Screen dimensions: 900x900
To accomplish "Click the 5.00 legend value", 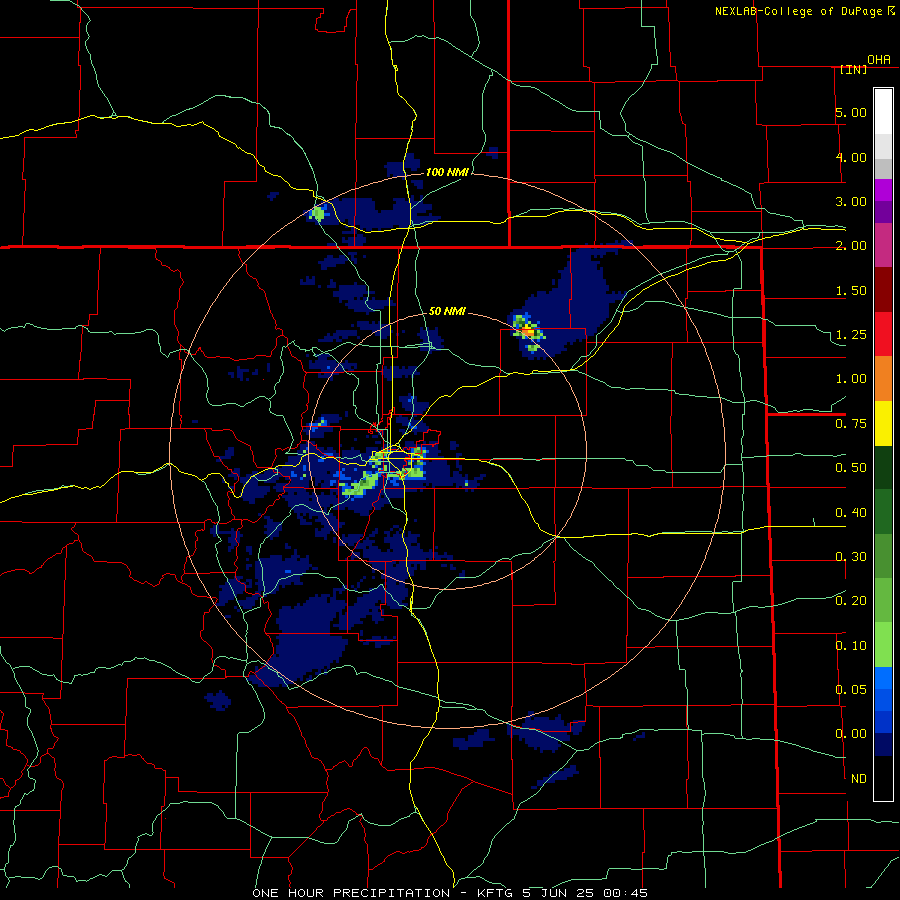I will pos(851,112).
